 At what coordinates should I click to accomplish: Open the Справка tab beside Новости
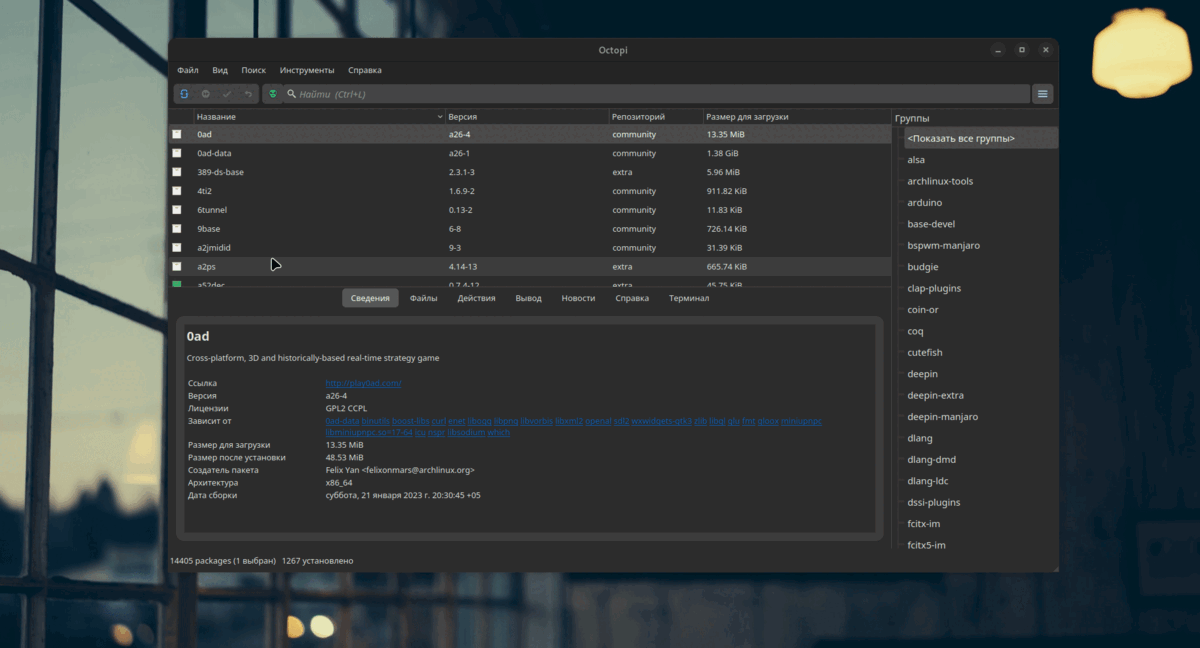pyautogui.click(x=632, y=298)
